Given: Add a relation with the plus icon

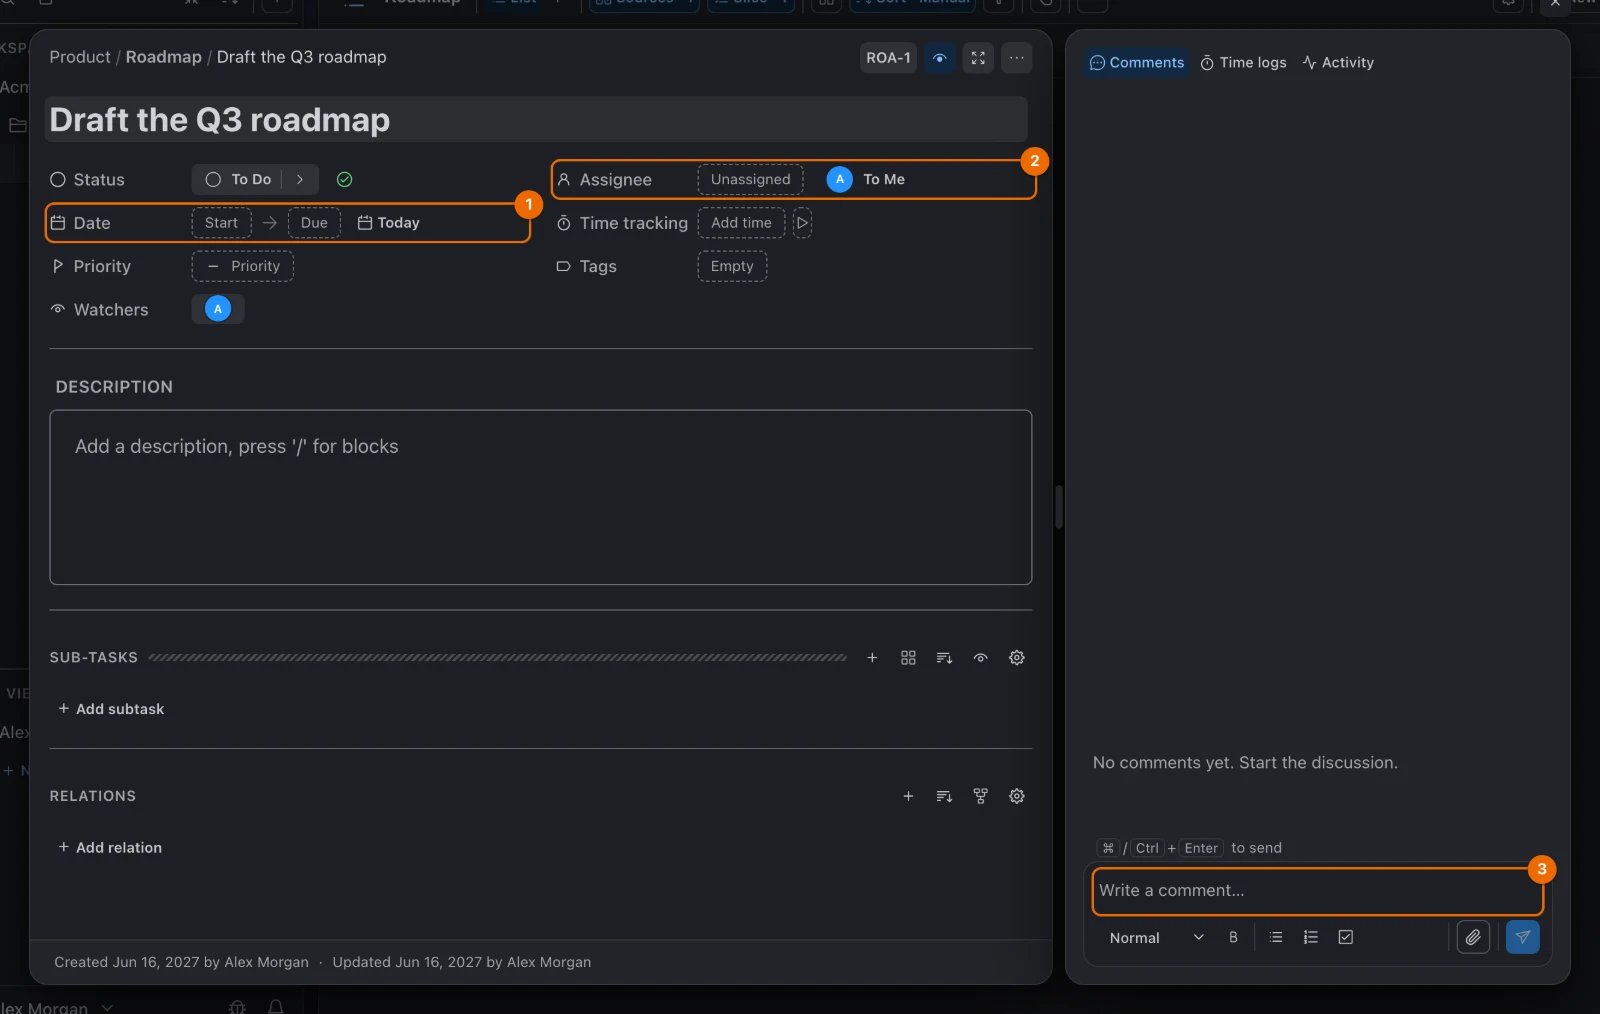Looking at the screenshot, I should click(908, 796).
